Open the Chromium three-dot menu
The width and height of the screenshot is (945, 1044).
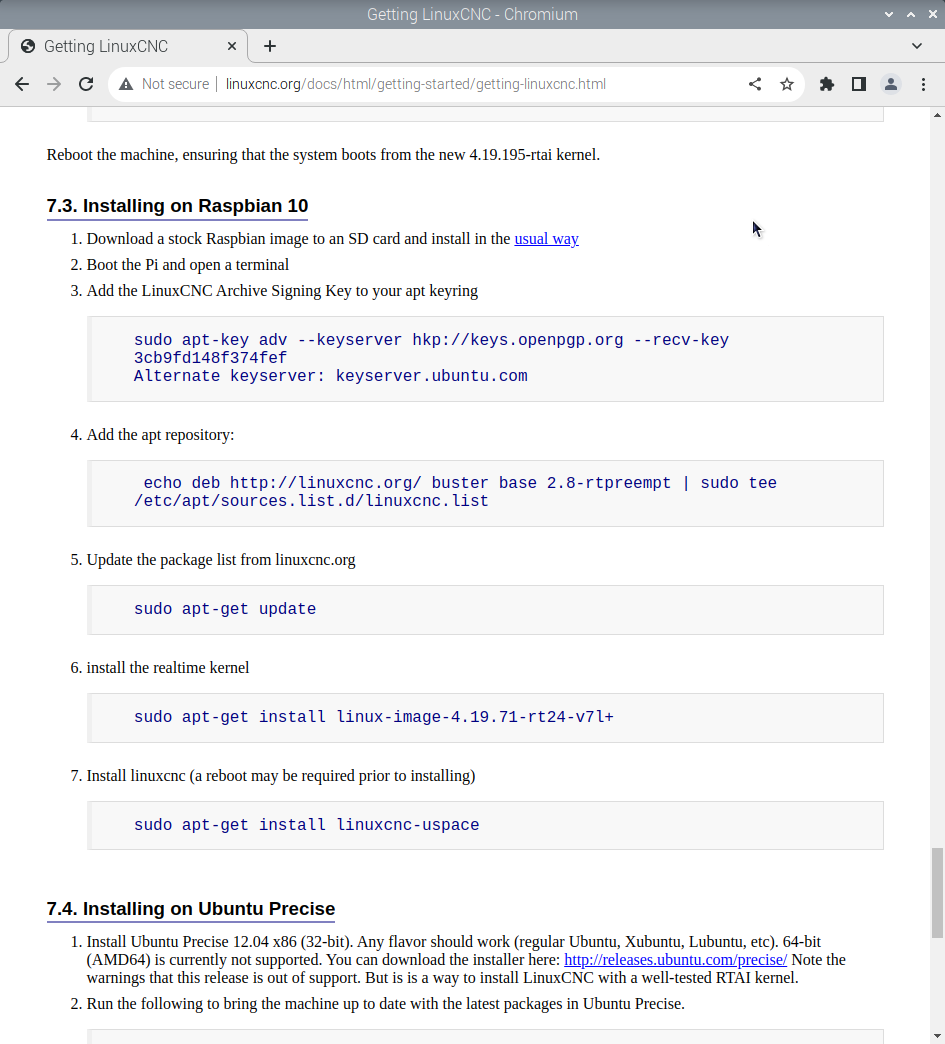[x=923, y=84]
